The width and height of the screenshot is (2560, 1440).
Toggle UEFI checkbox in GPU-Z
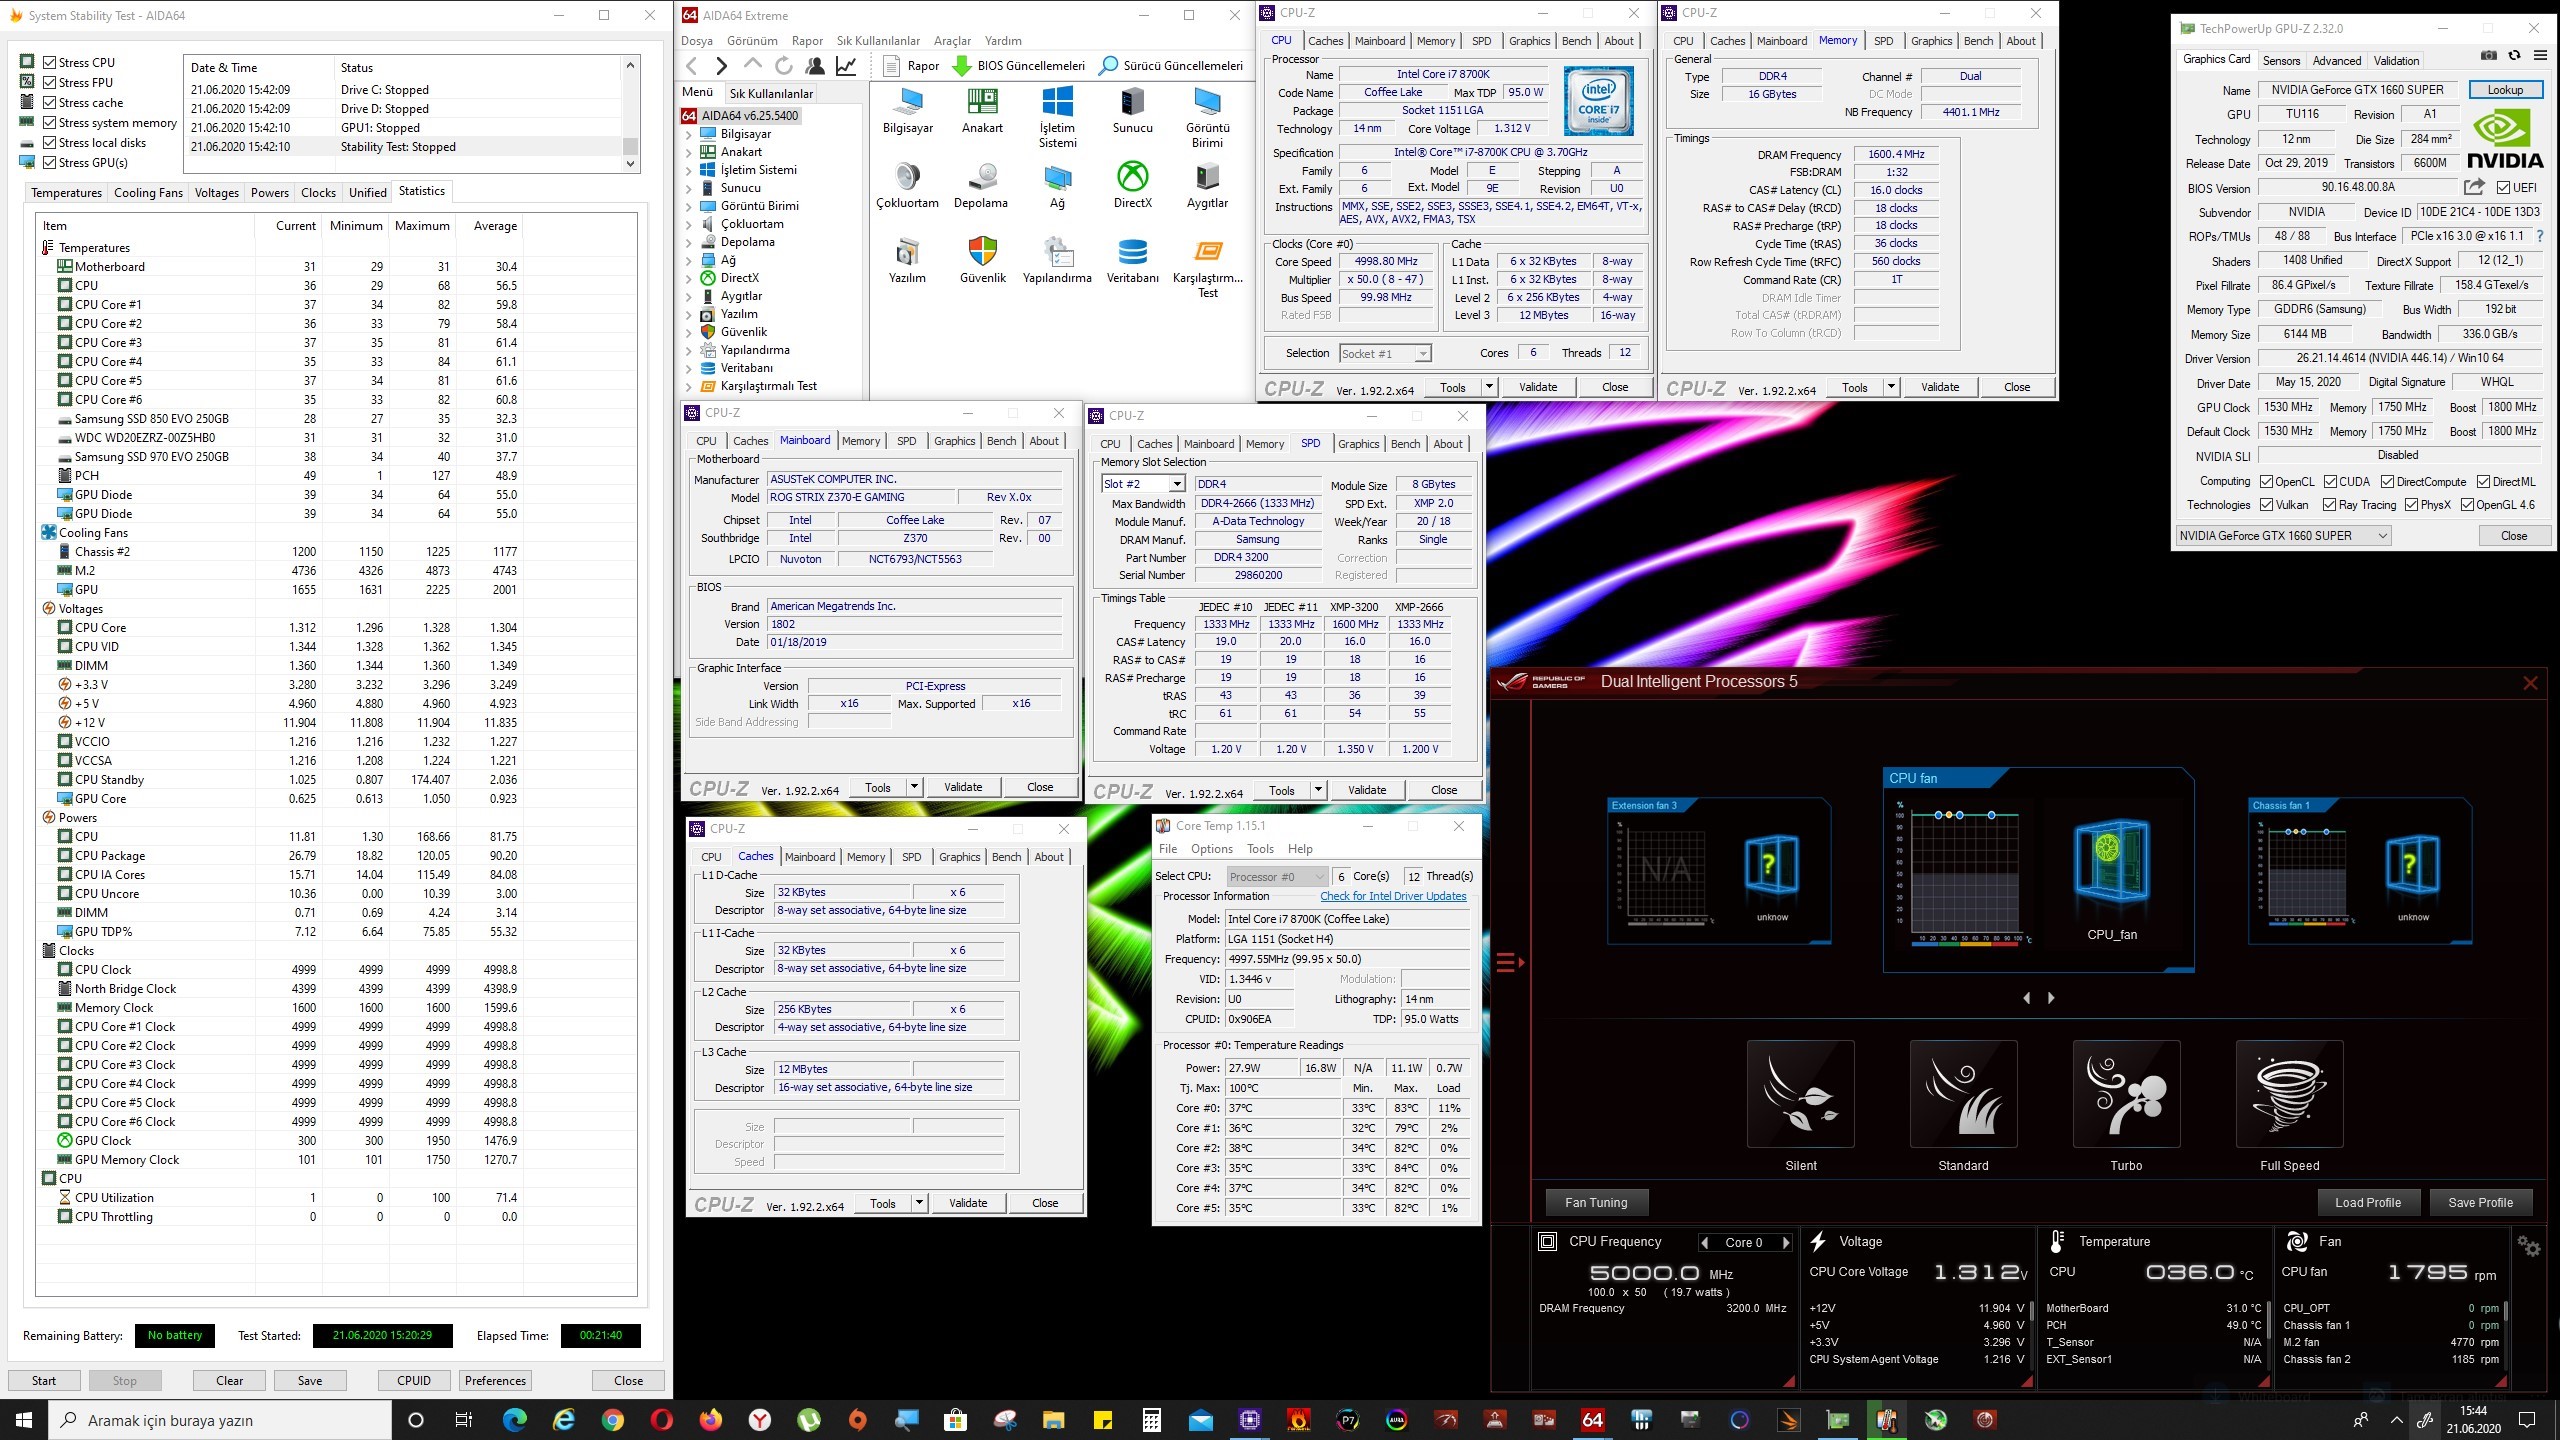2503,187
